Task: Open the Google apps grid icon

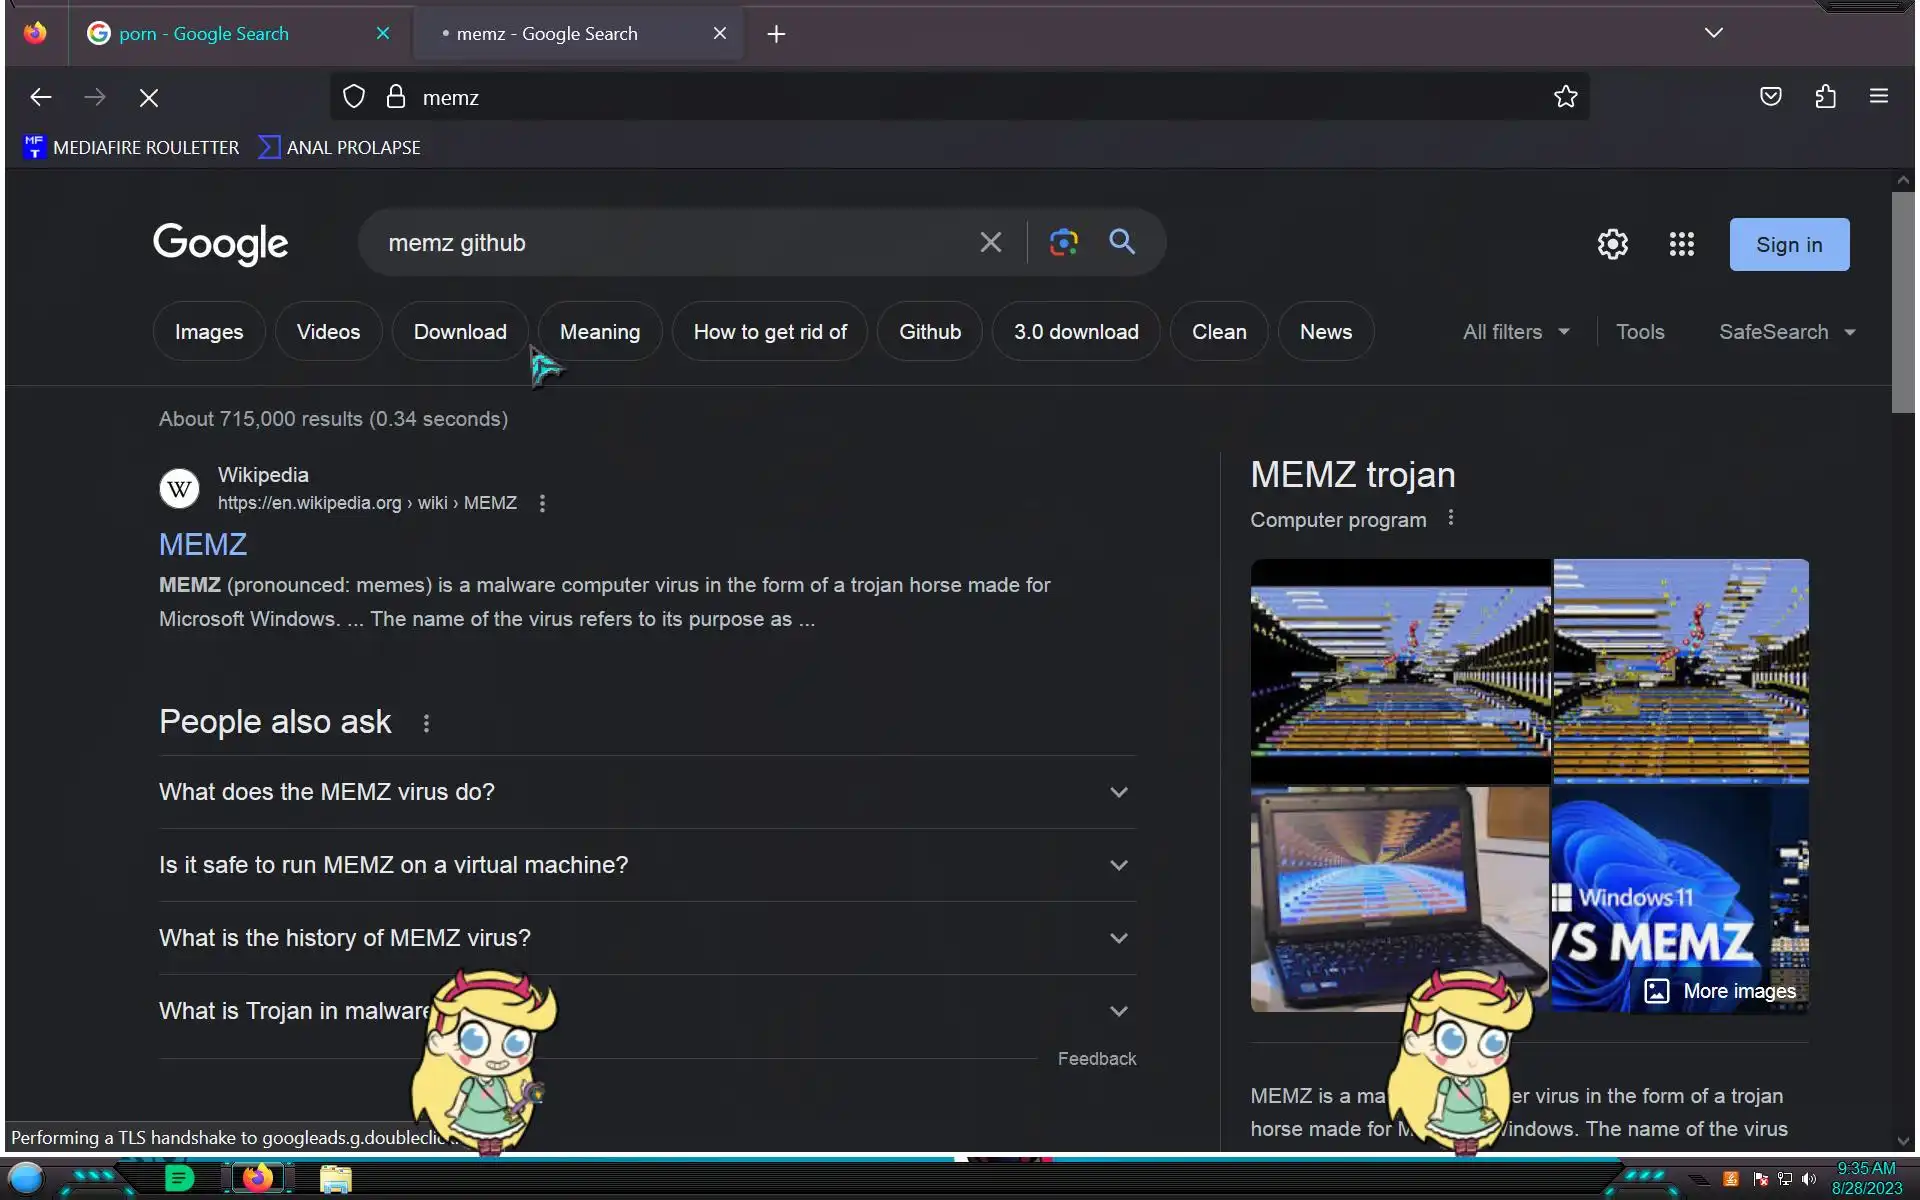Action: (x=1681, y=244)
